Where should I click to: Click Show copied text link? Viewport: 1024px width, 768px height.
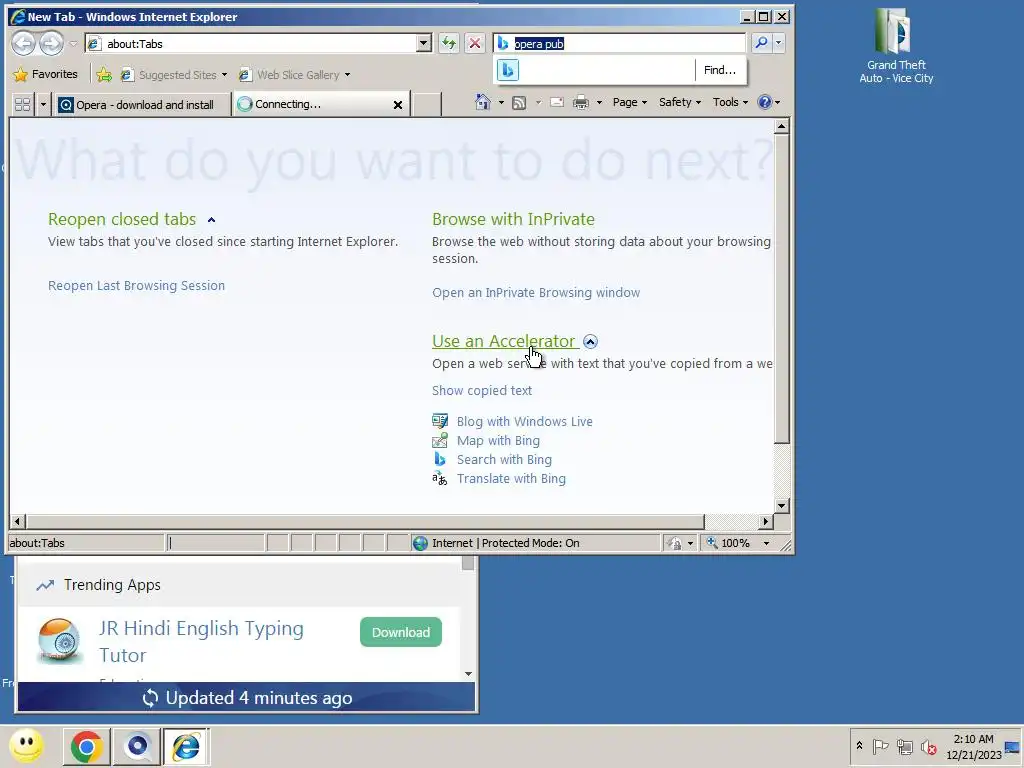point(481,391)
